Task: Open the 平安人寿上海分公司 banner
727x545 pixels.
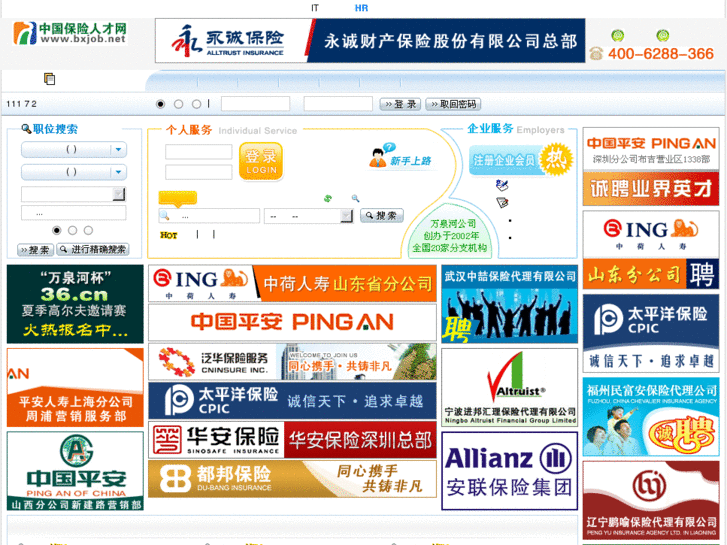Action: coord(75,387)
